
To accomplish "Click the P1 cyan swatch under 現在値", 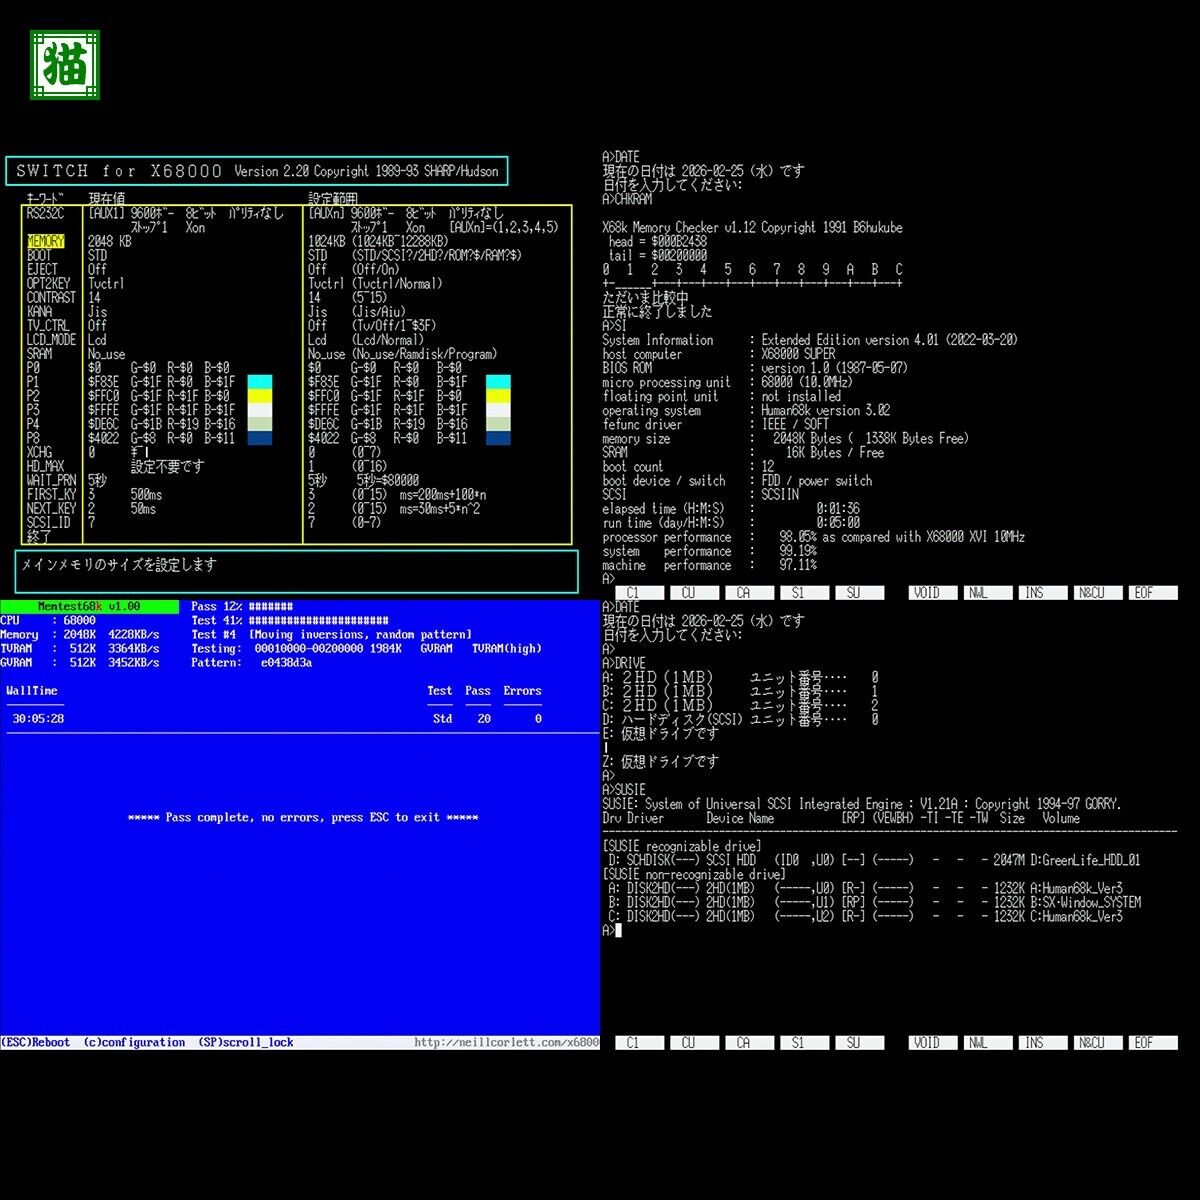I will coord(259,381).
